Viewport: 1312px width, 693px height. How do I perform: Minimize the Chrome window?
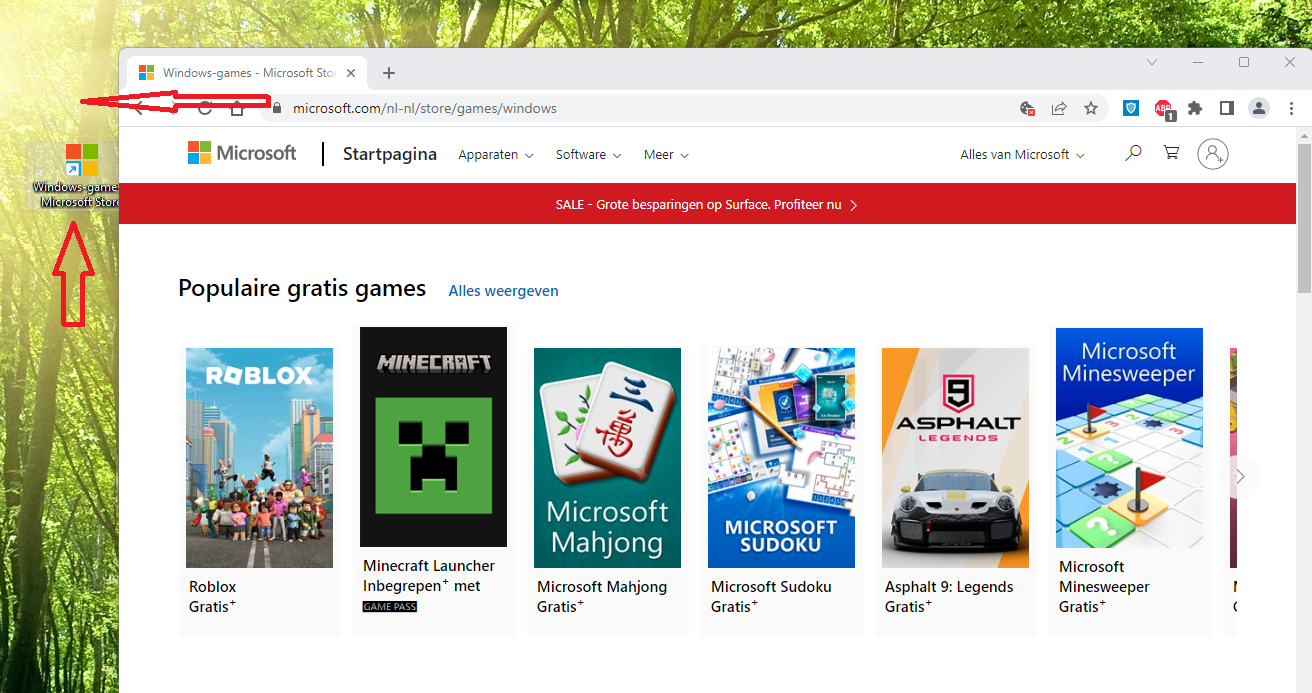[x=1198, y=62]
